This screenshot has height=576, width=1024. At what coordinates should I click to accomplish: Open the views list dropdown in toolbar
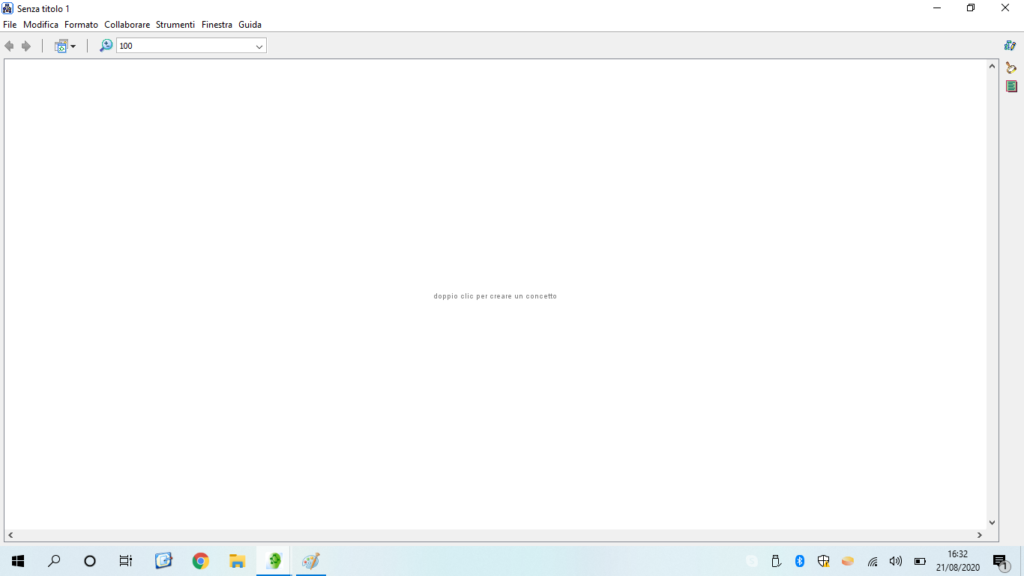tap(65, 46)
